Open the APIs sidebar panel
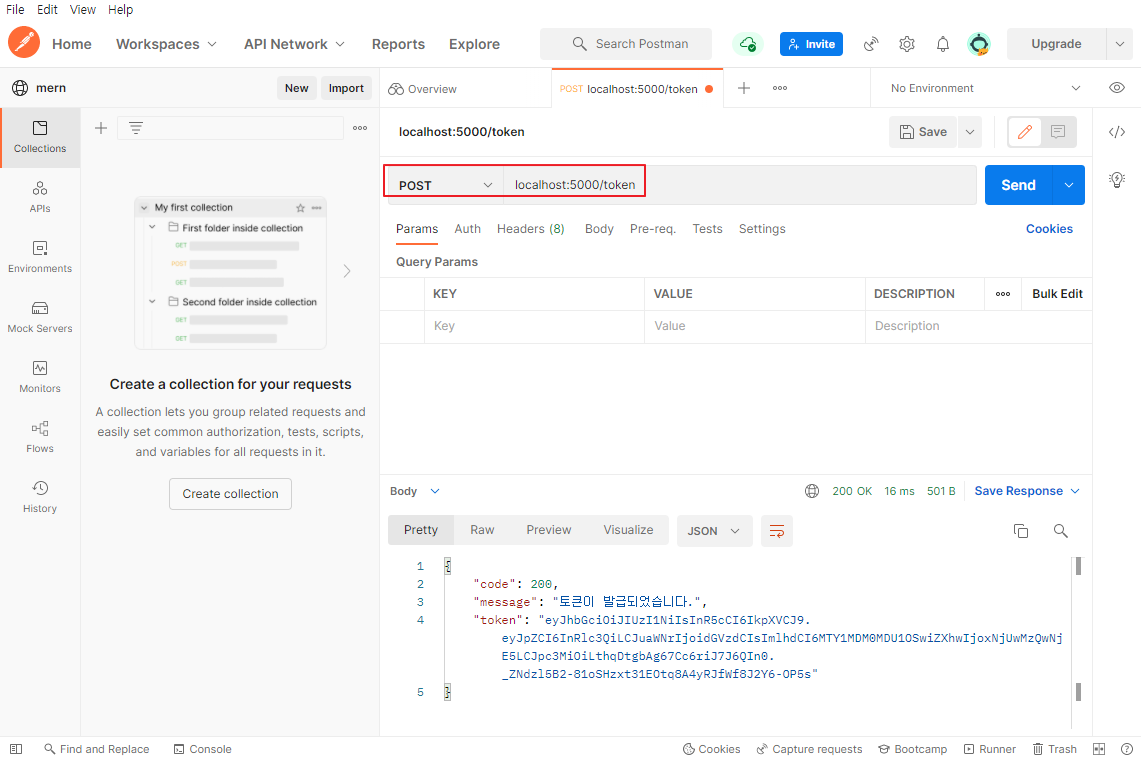The width and height of the screenshot is (1141, 761). coord(40,197)
